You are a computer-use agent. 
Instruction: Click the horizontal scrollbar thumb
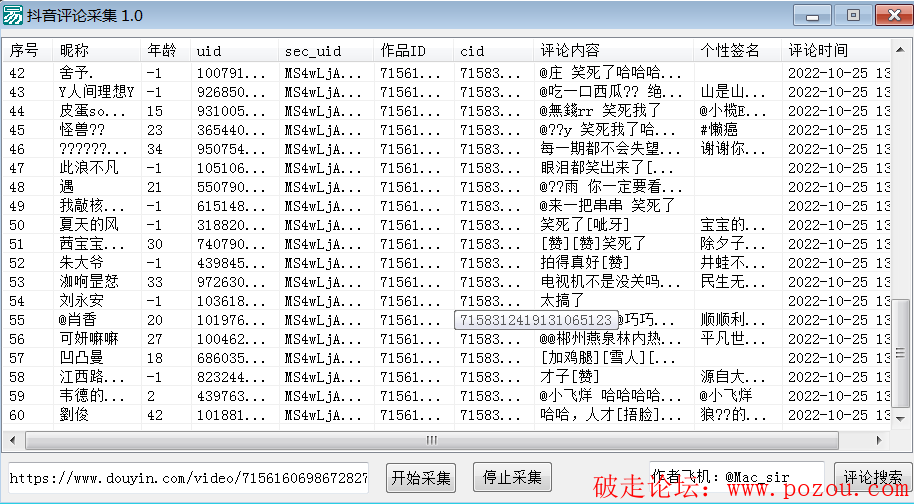(431, 440)
